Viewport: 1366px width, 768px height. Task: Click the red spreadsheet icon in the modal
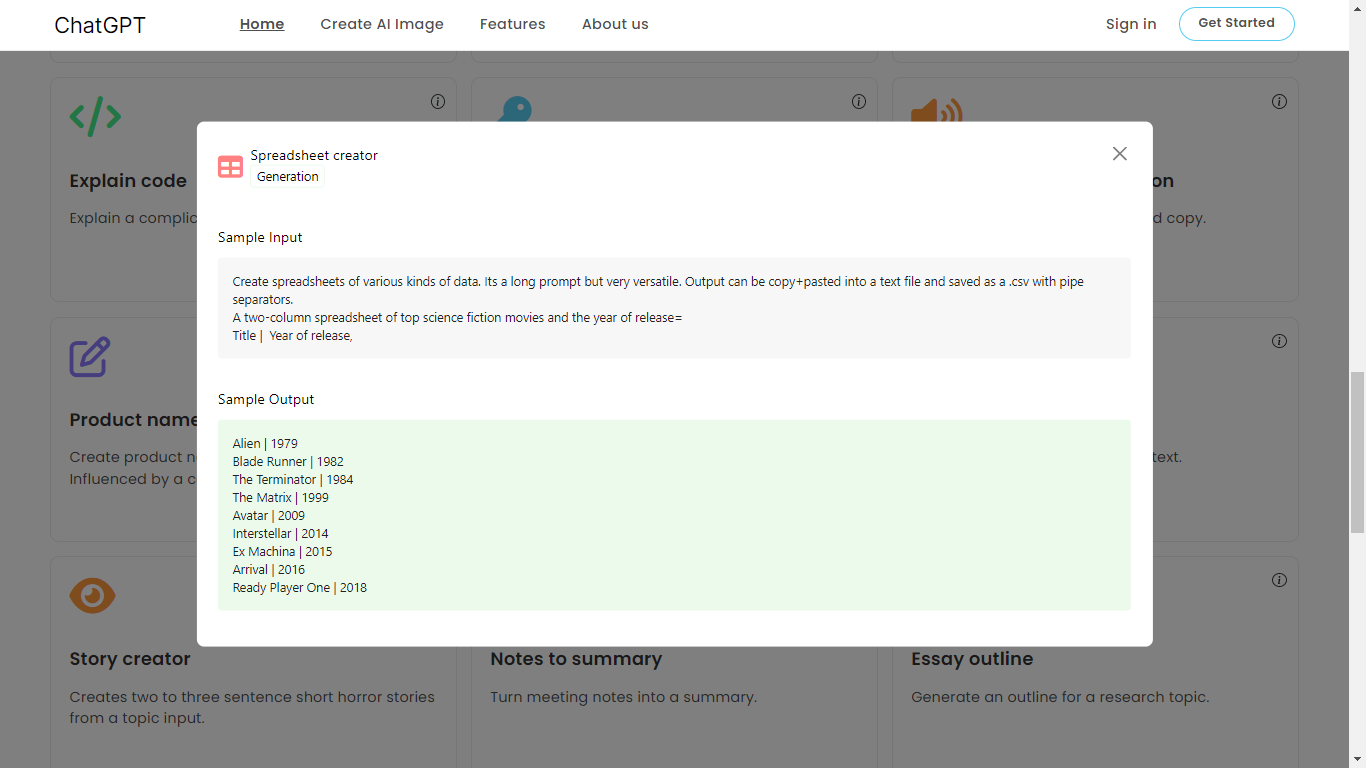click(x=230, y=166)
